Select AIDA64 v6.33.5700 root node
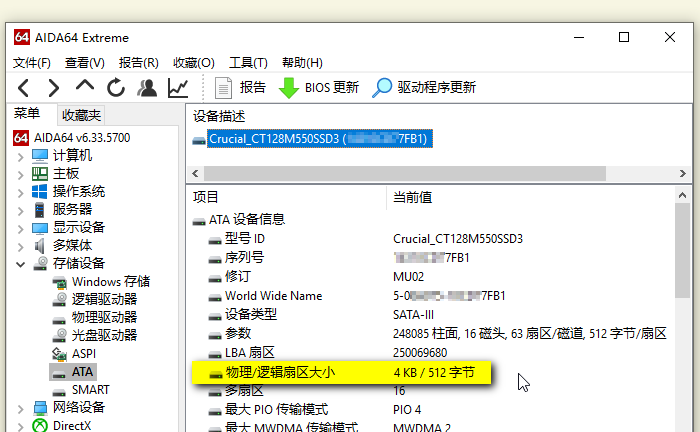The width and height of the screenshot is (700, 432). tap(72, 137)
